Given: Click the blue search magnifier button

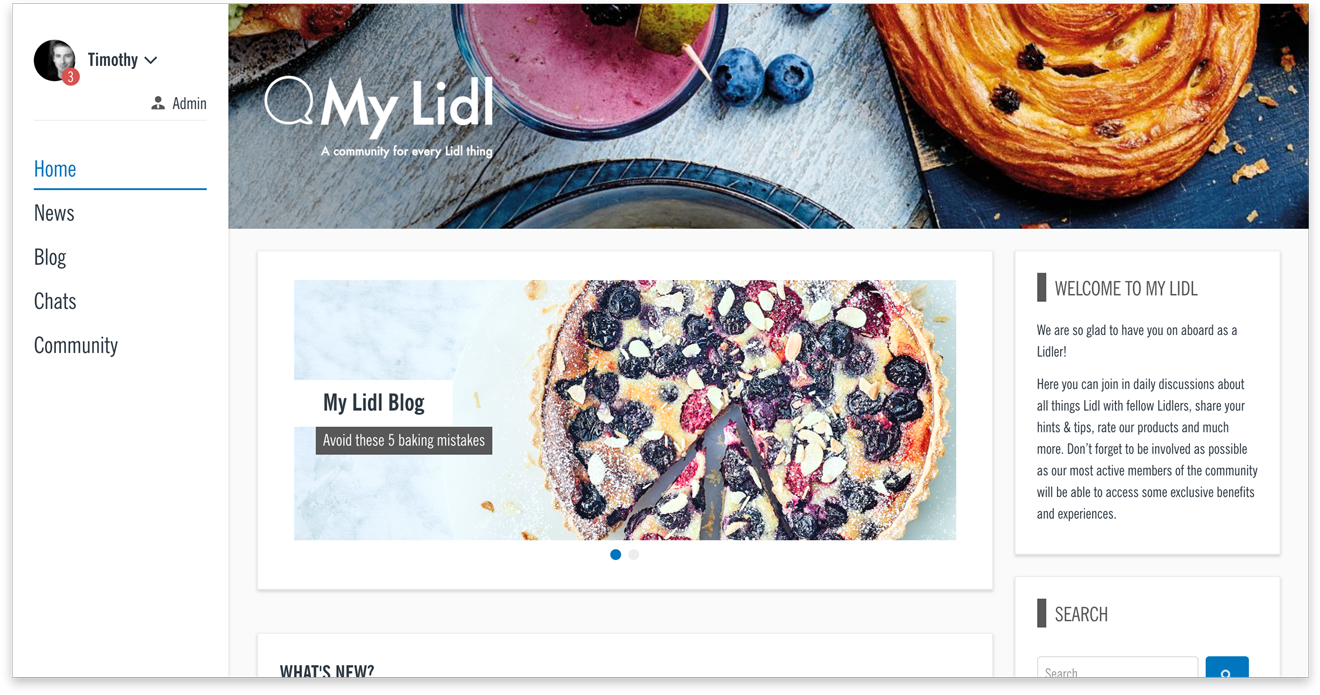Looking at the screenshot, I should [x=1227, y=668].
